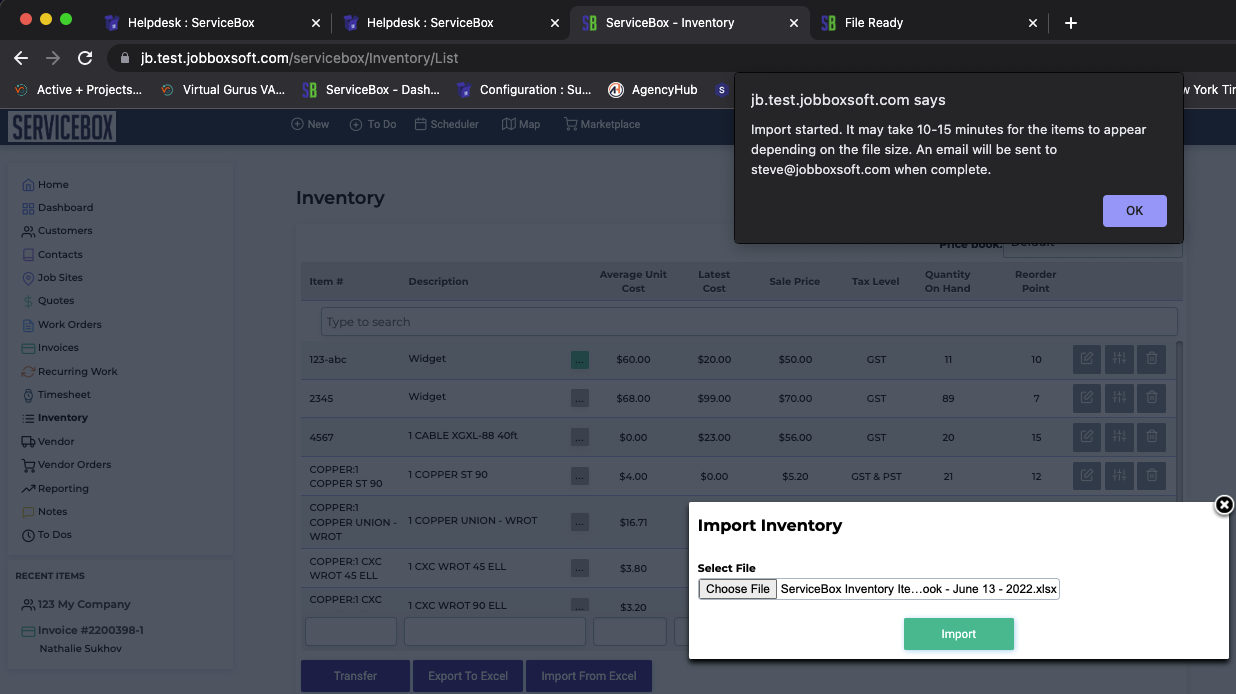Open AgencyHub bookmark

click(x=653, y=89)
